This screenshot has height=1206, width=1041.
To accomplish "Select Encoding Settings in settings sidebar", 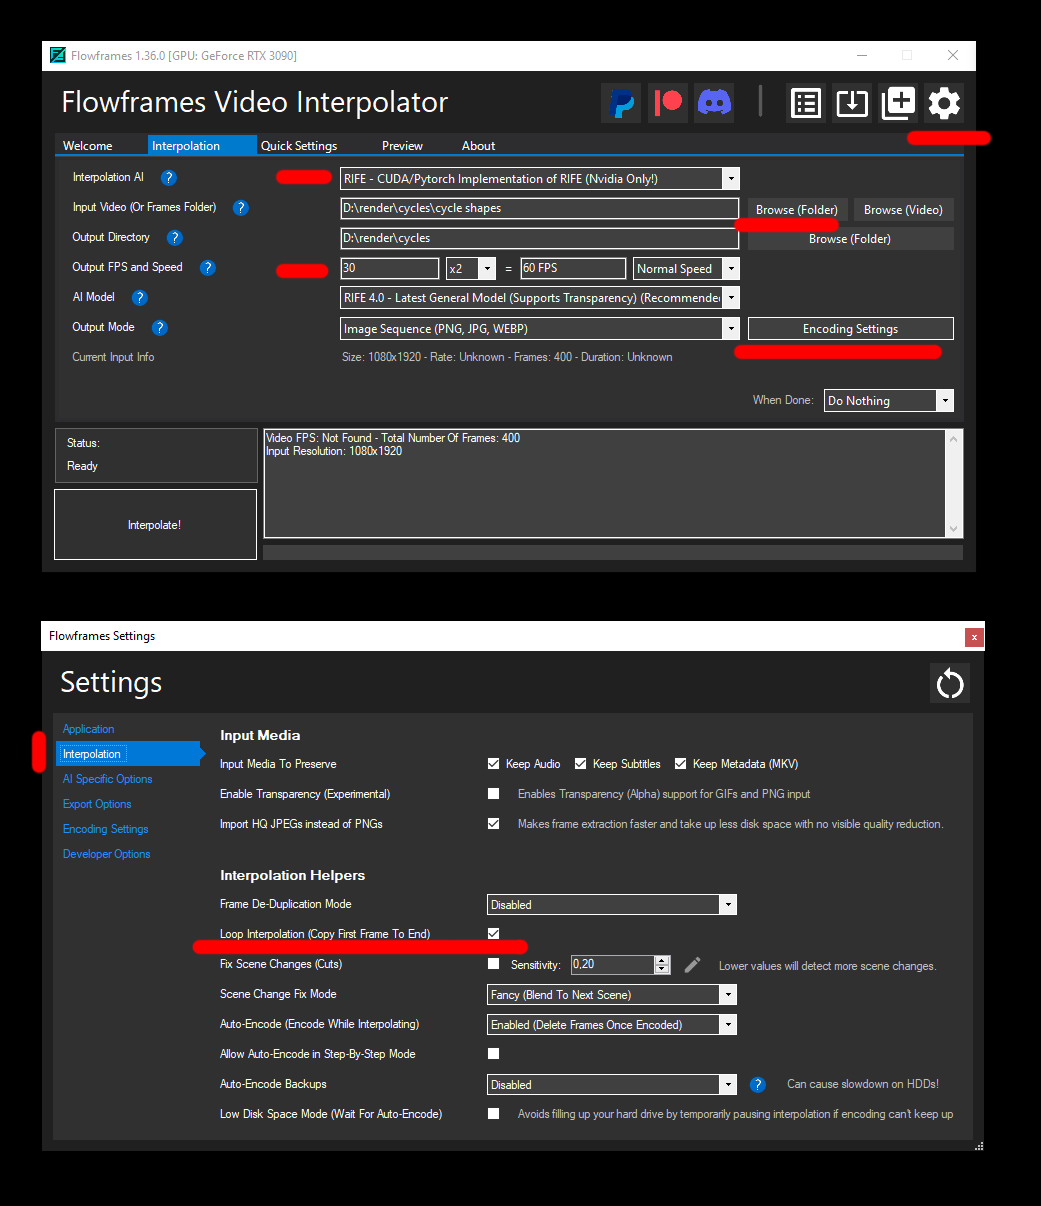I will pyautogui.click(x=105, y=829).
